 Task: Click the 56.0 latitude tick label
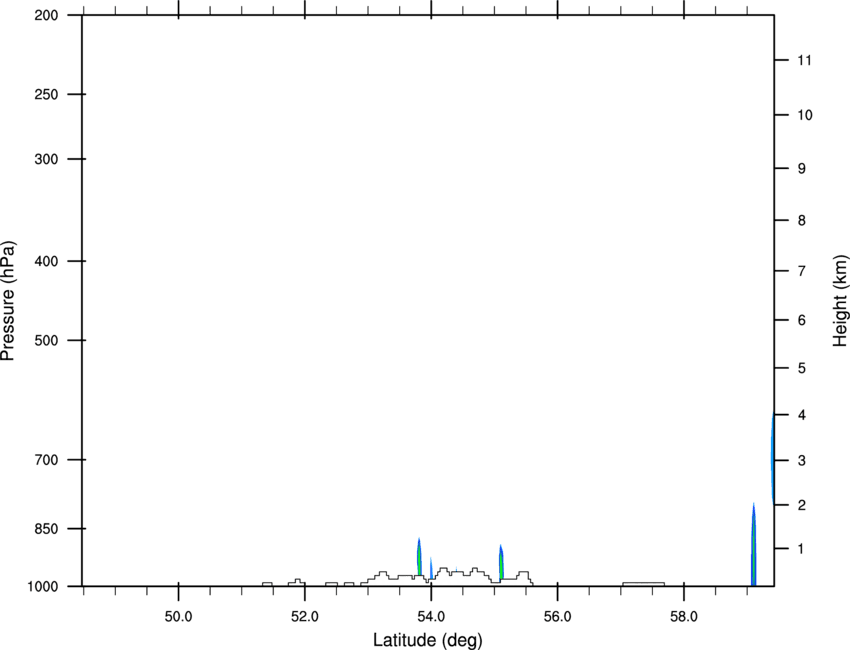558,616
